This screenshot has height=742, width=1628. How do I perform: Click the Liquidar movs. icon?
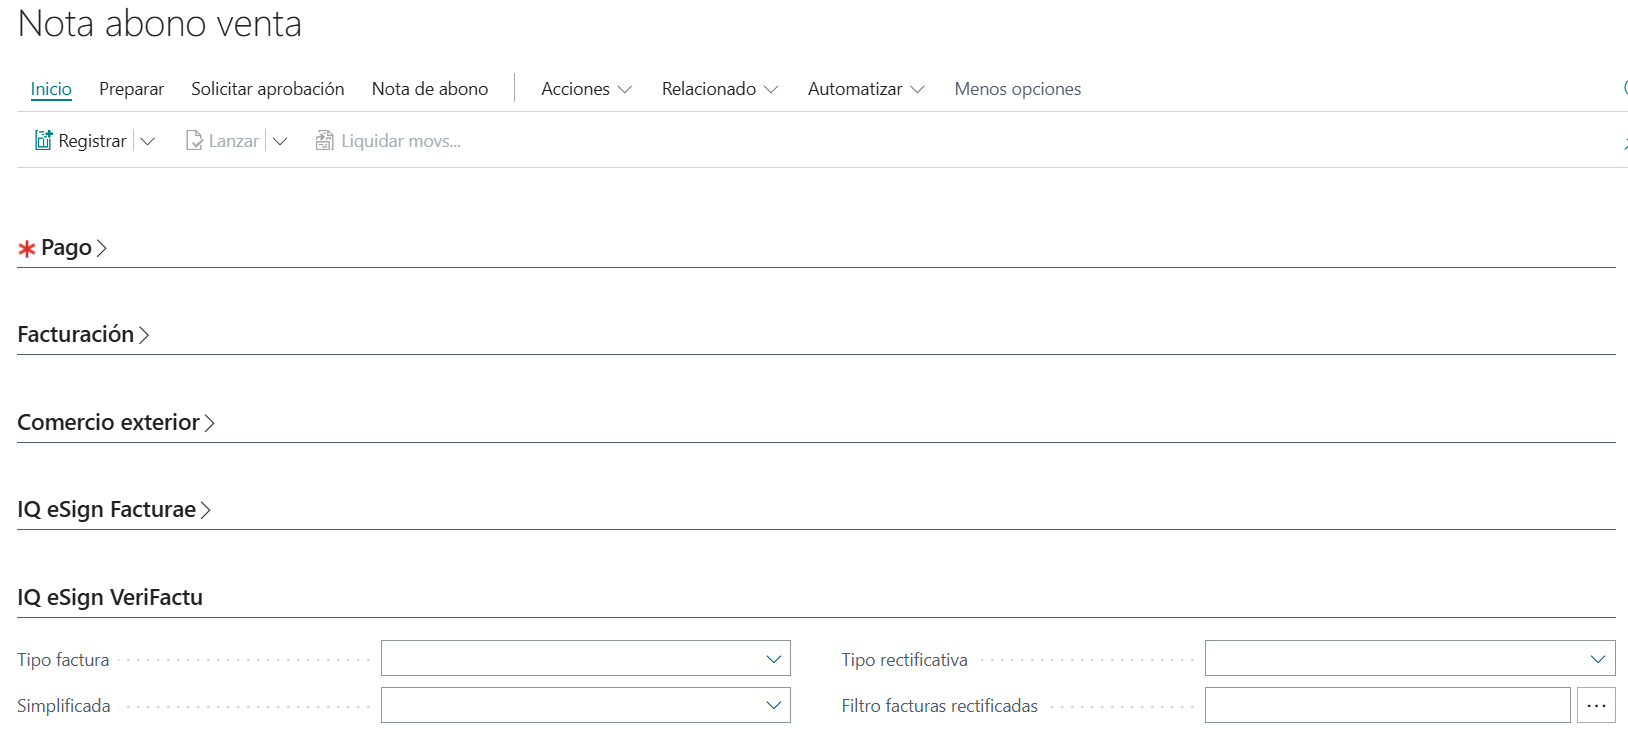[324, 141]
